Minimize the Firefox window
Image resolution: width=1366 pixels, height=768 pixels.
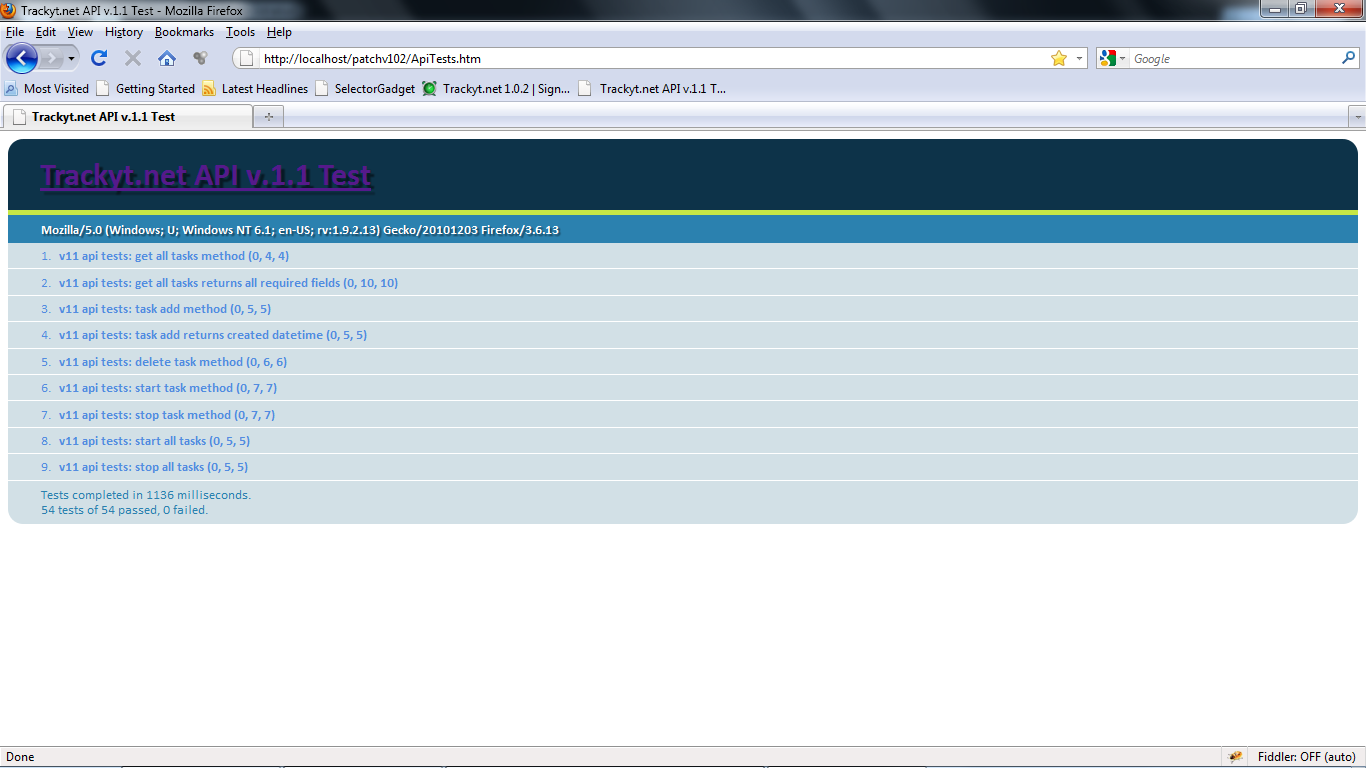point(1275,9)
